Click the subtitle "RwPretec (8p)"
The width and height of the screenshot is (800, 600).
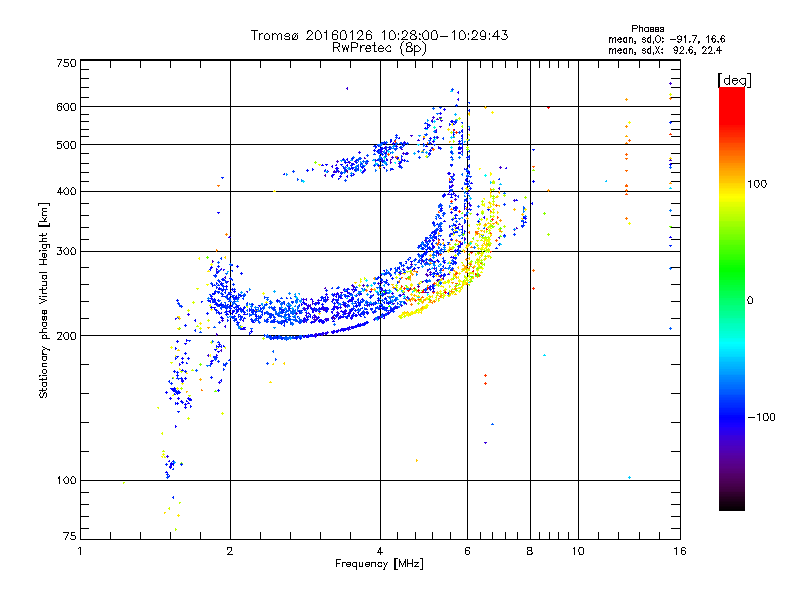[x=379, y=48]
